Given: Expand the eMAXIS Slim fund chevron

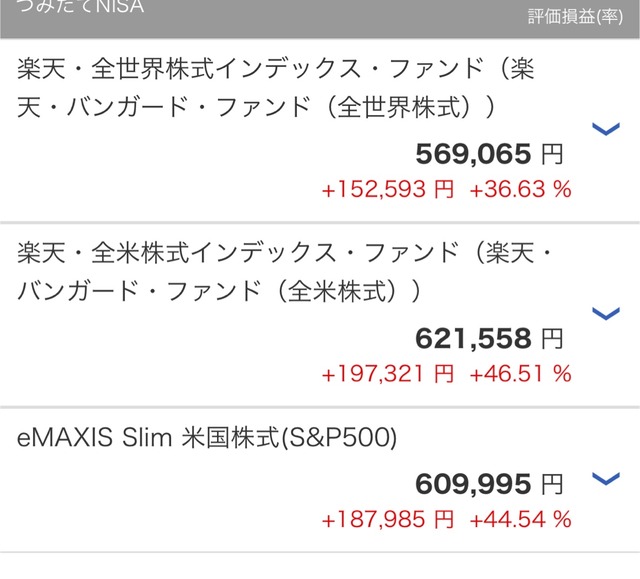Looking at the screenshot, I should pos(606,478).
